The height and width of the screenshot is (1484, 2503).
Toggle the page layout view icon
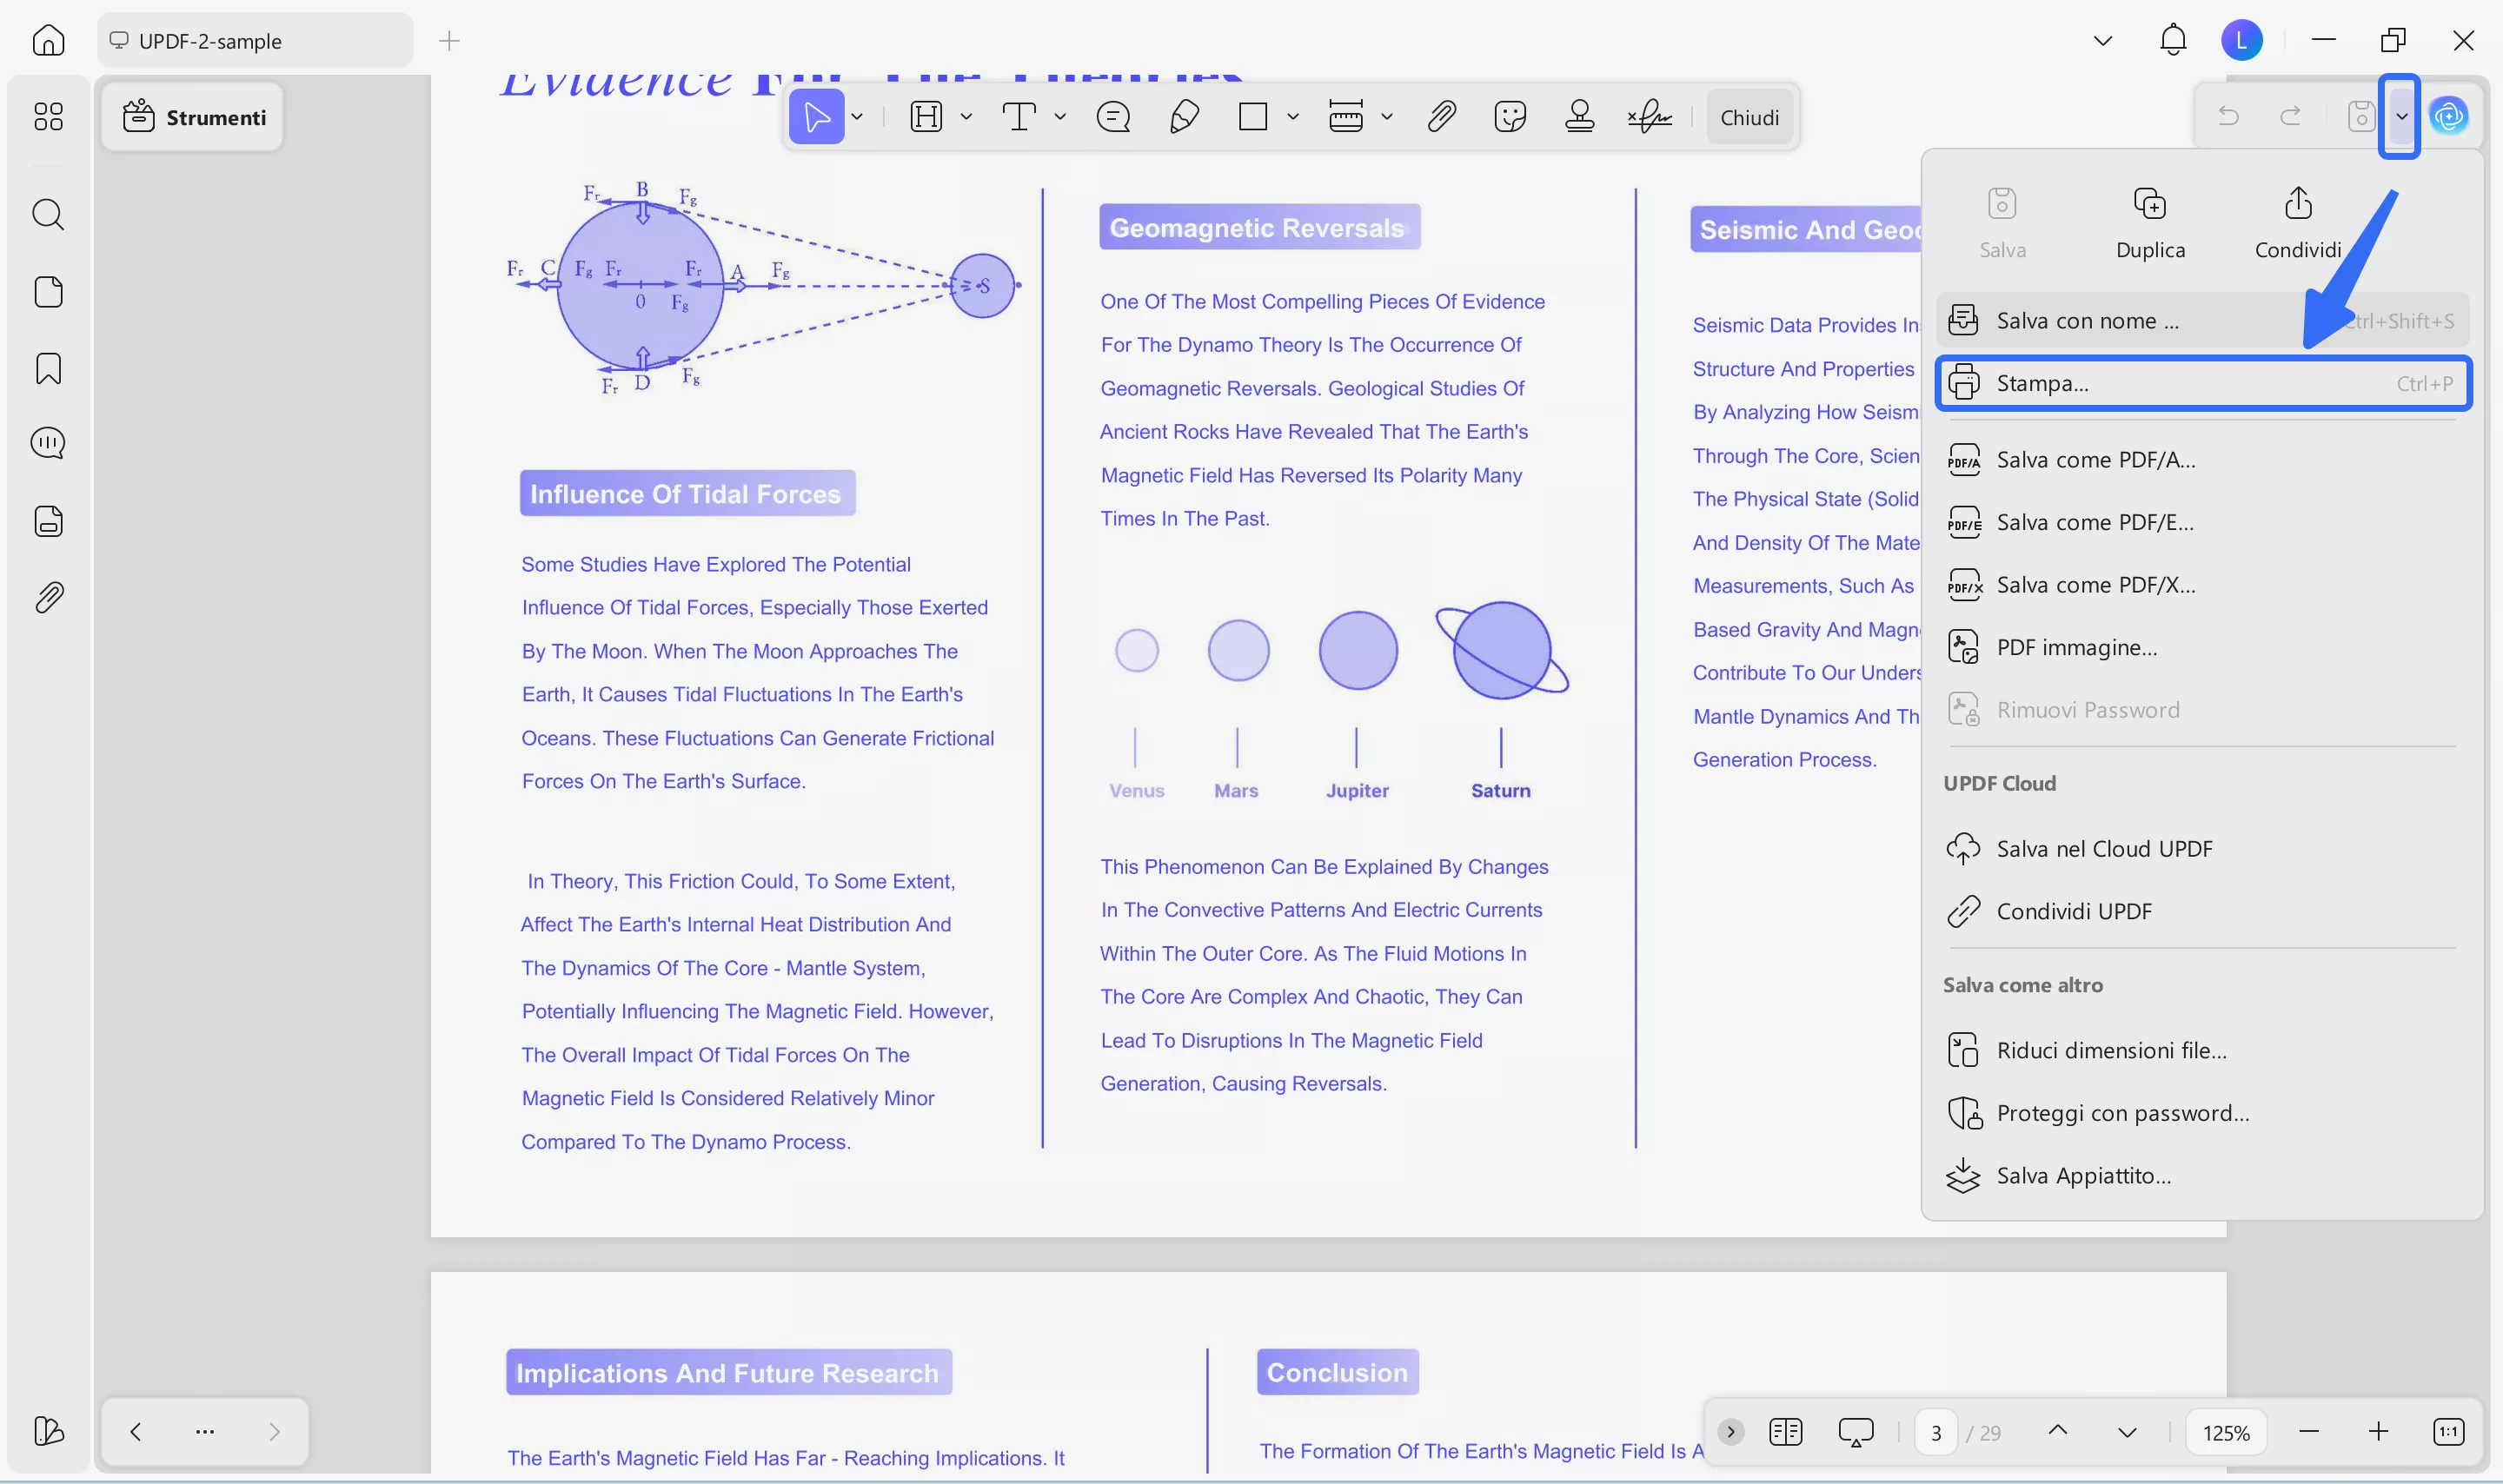(x=1785, y=1432)
